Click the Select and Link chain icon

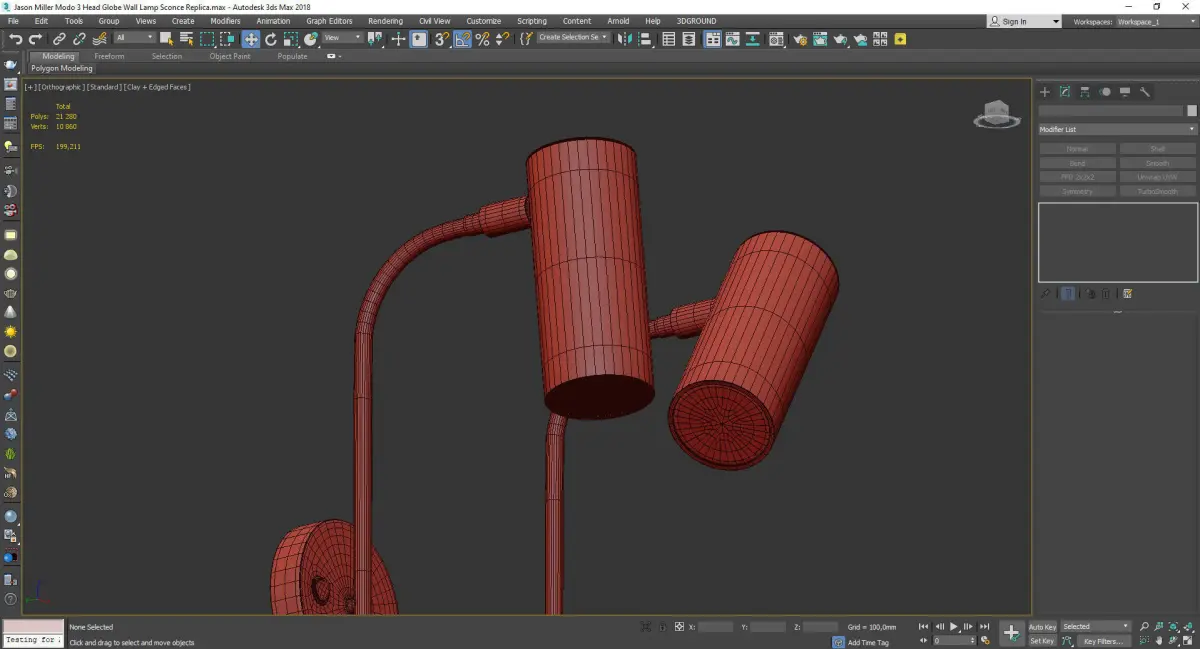(x=59, y=39)
